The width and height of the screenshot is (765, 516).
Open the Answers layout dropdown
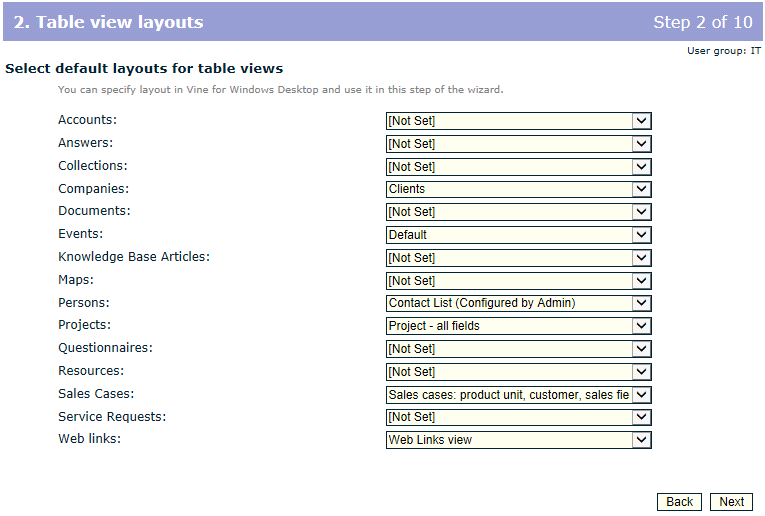click(x=519, y=144)
